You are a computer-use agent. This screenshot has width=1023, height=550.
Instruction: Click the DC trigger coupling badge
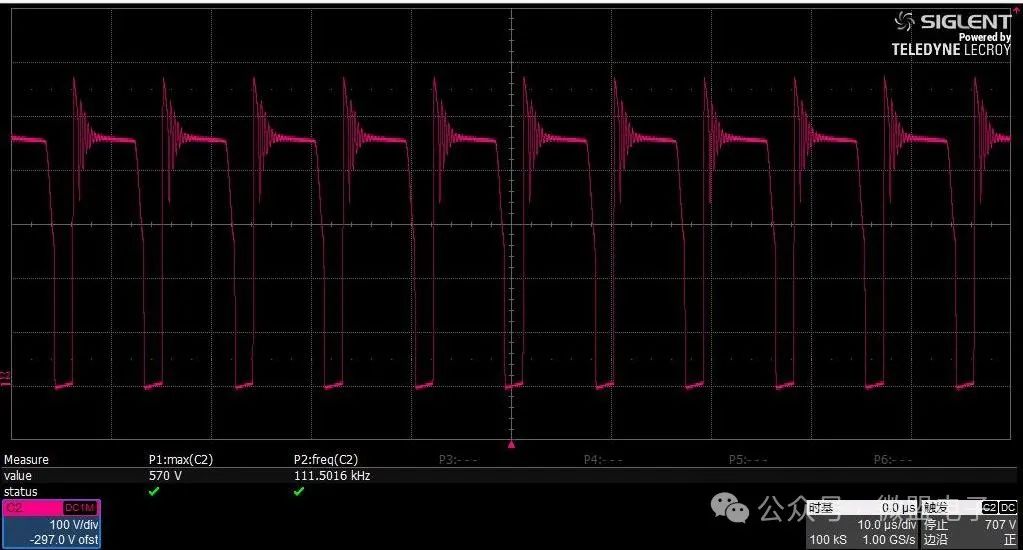[1008, 508]
